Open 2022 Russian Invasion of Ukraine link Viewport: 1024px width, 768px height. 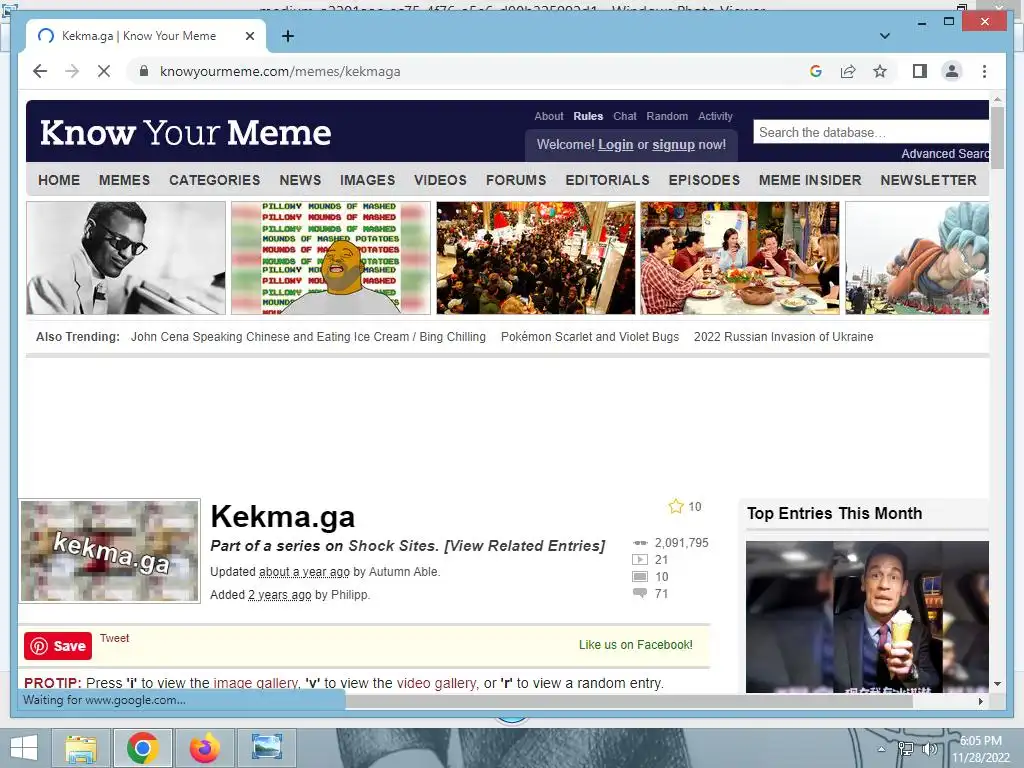click(x=783, y=337)
